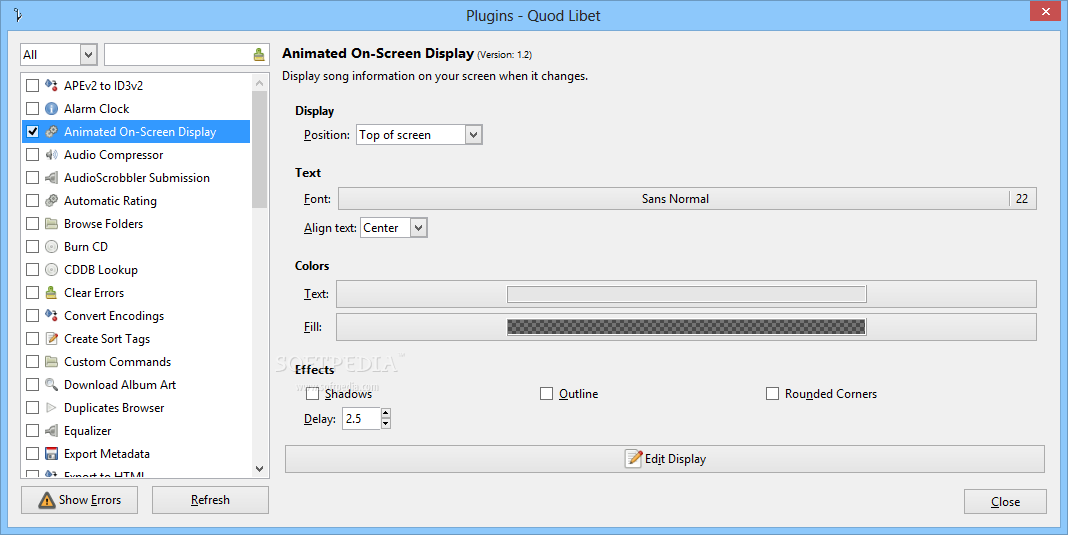Viewport: 1068px width, 535px height.
Task: Click the Download Album Art magnifier icon
Action: [x=52, y=385]
